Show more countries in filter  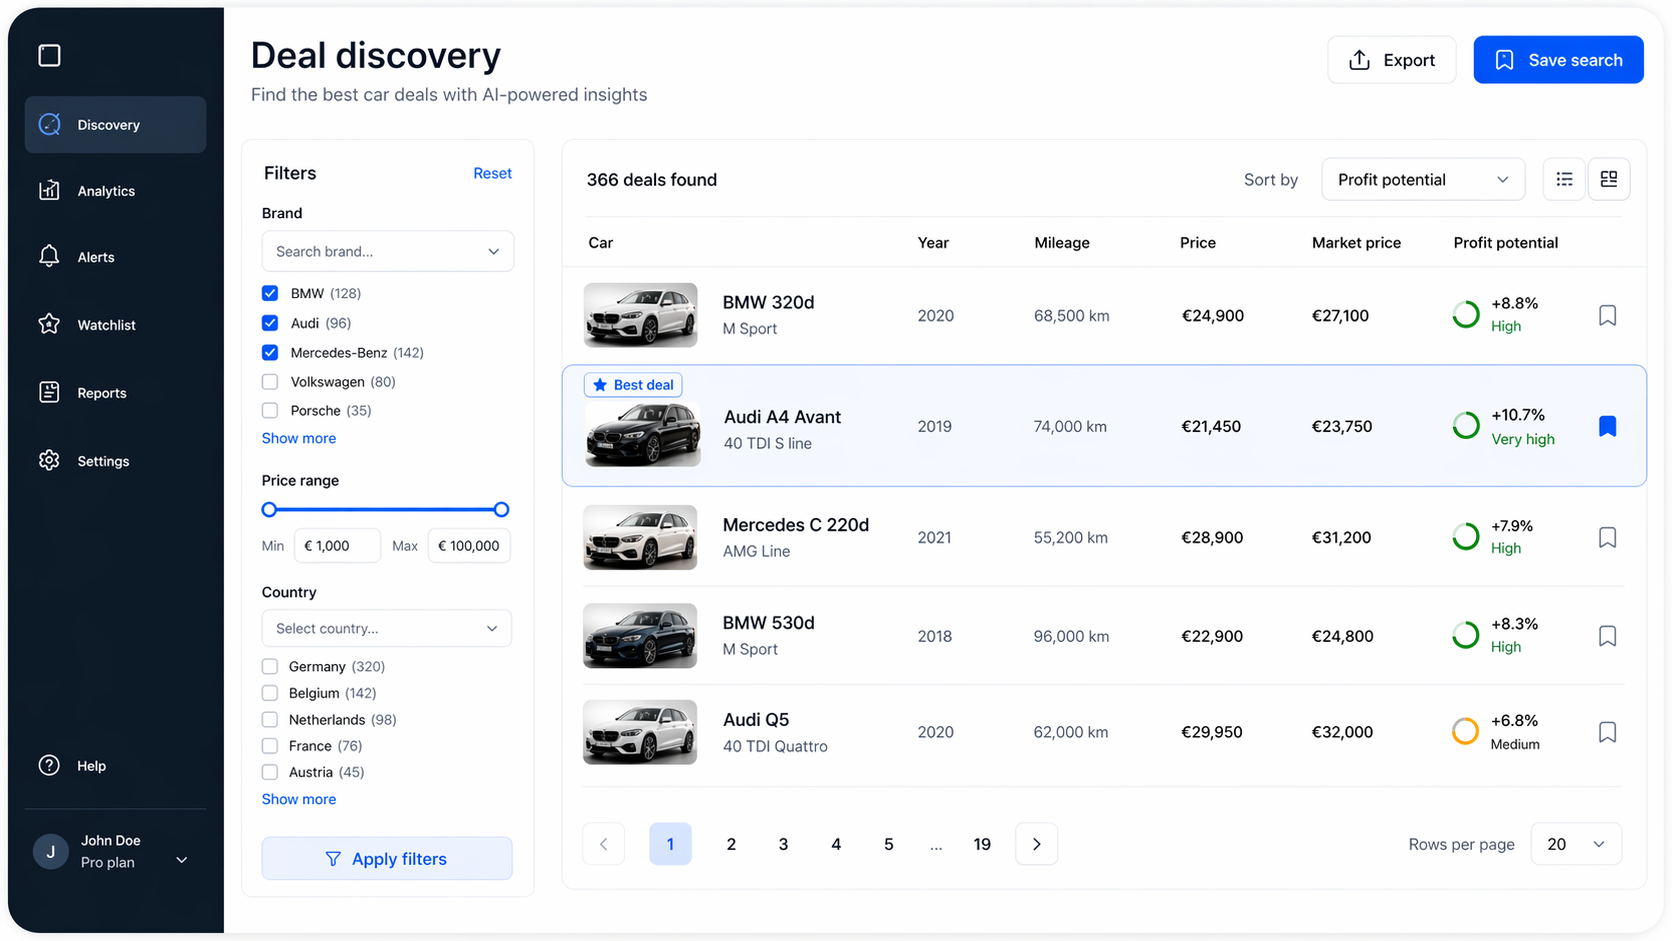click(x=299, y=799)
